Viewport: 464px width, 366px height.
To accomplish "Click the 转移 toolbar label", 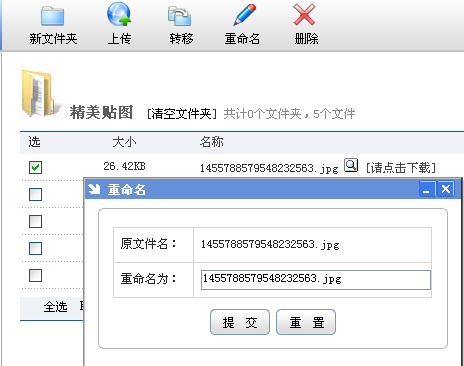I will 181,39.
